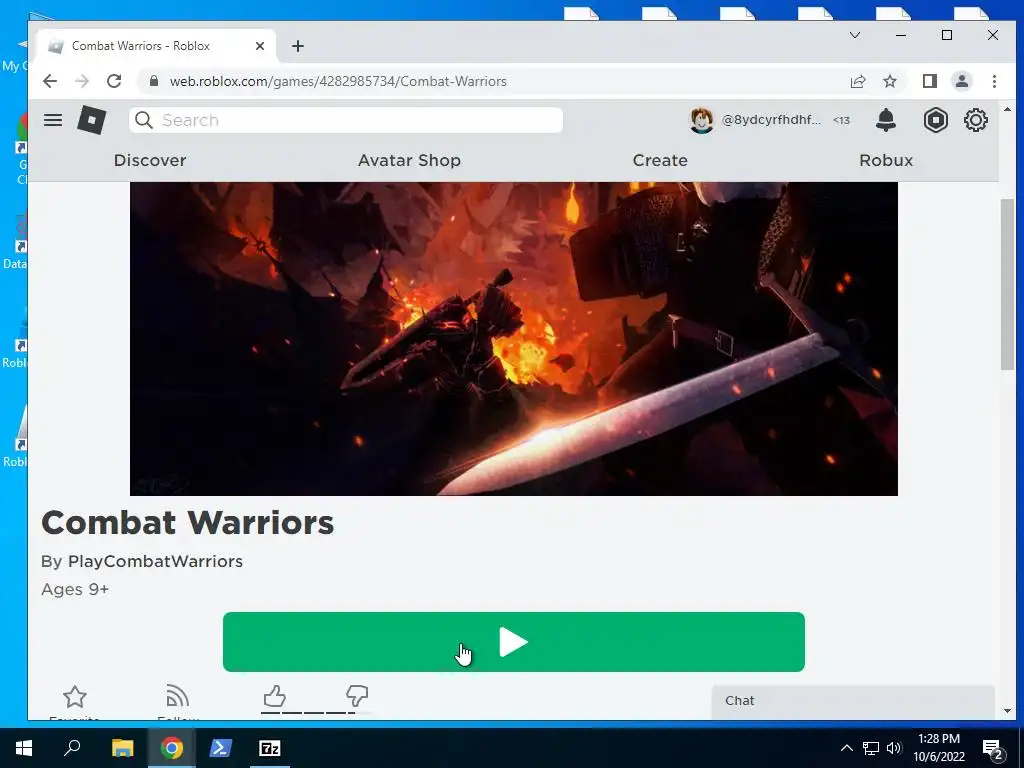Image resolution: width=1024 pixels, height=768 pixels.
Task: Open File Explorer from taskbar
Action: [122, 748]
